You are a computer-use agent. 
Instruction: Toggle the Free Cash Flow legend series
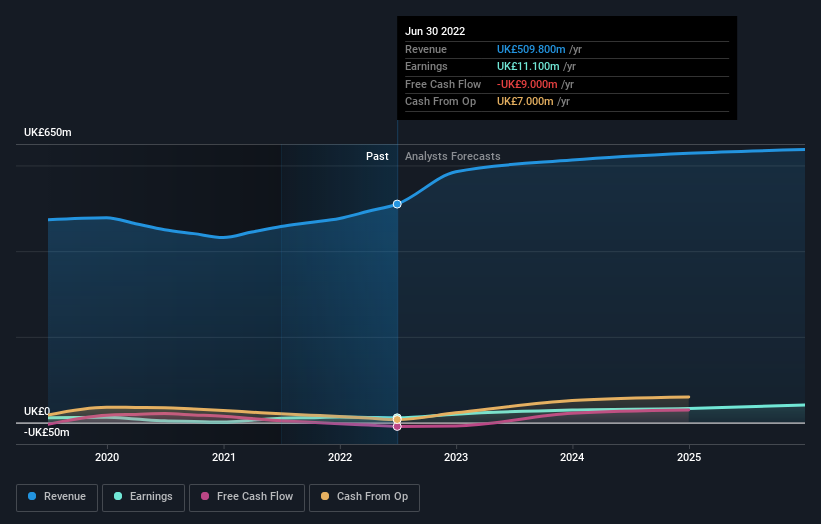pyautogui.click(x=247, y=497)
